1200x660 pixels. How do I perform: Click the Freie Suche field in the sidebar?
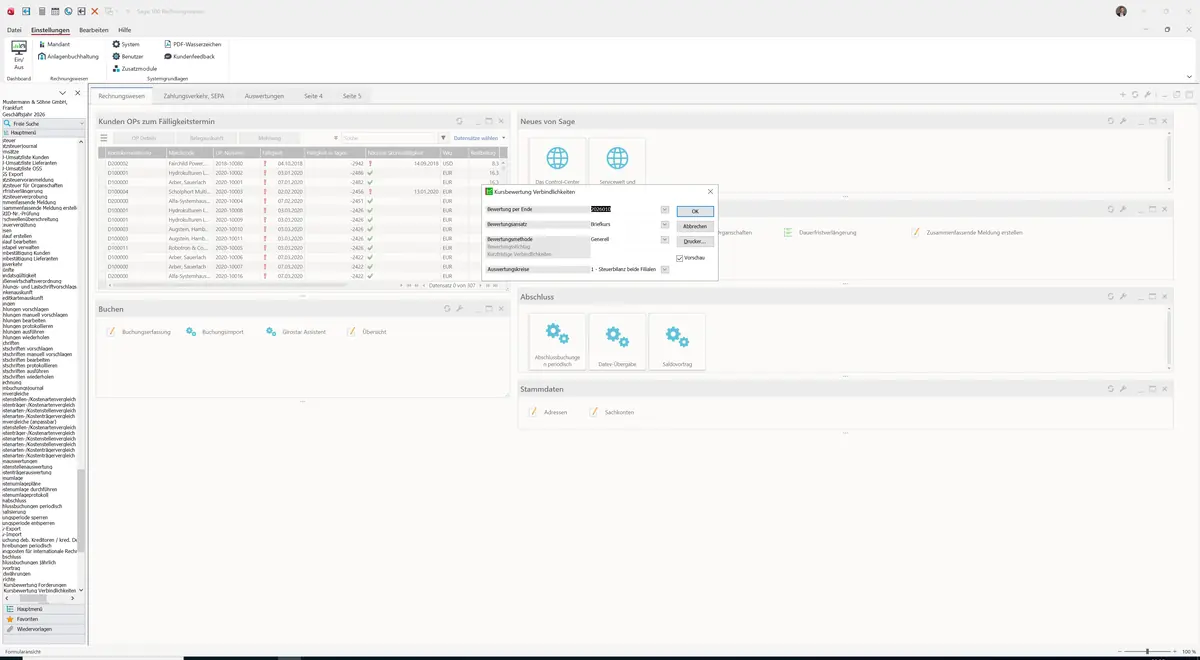pyautogui.click(x=45, y=123)
